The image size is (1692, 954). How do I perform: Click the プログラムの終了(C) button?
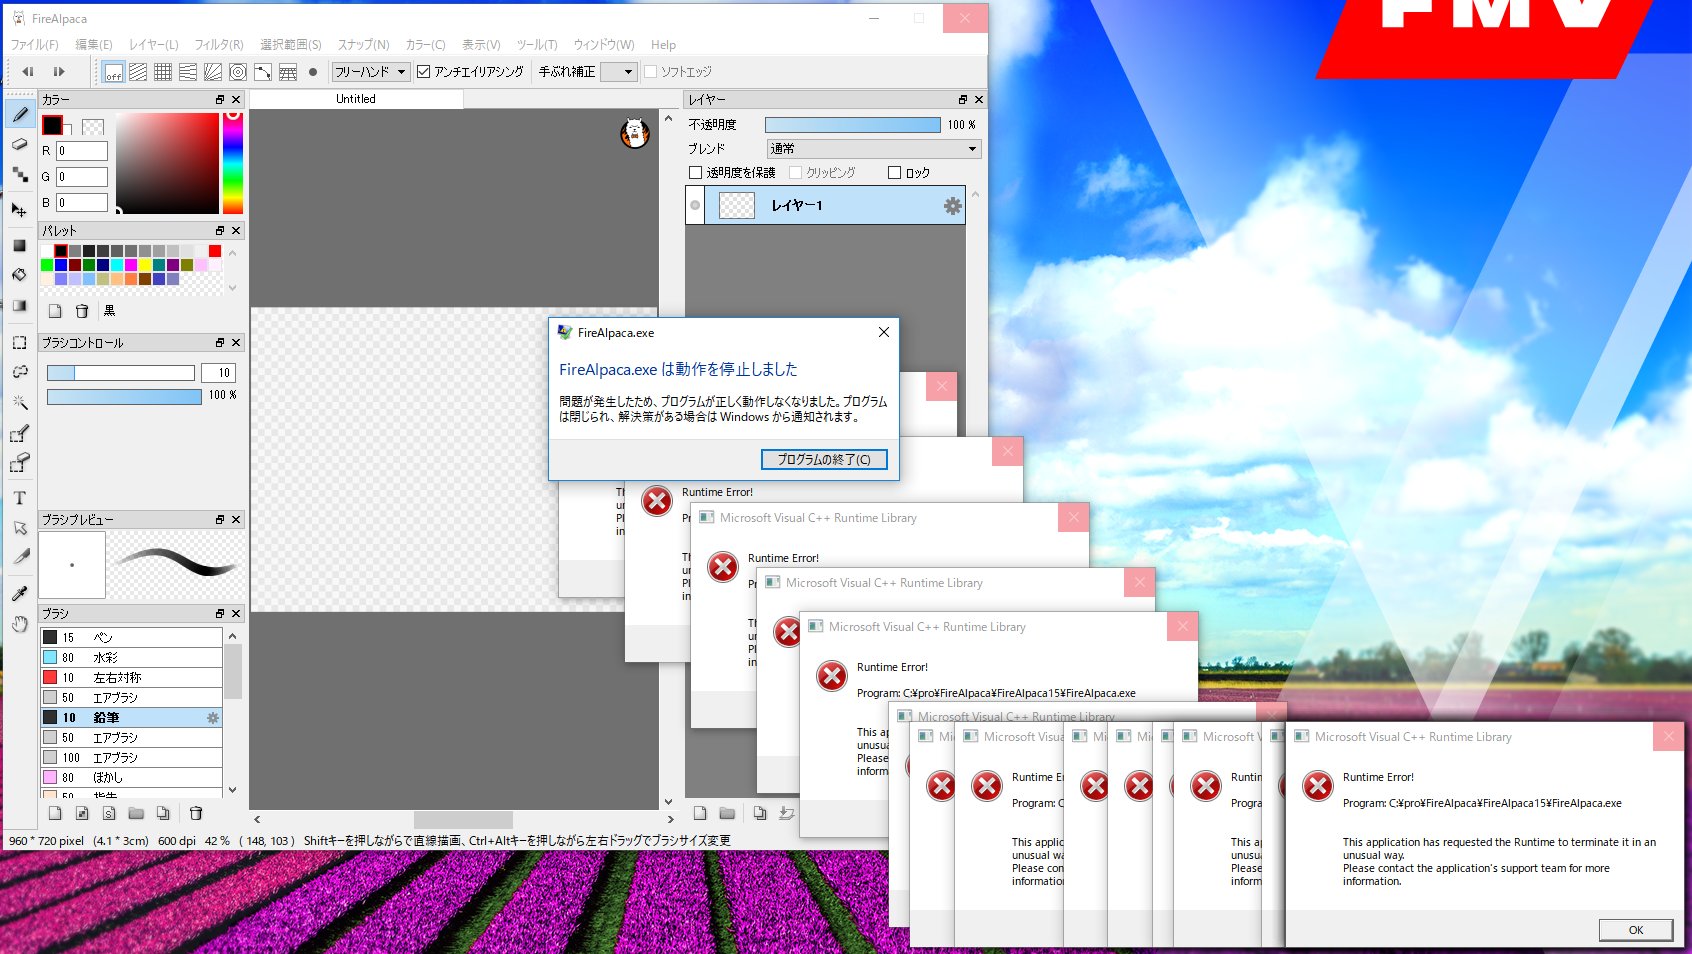point(824,460)
